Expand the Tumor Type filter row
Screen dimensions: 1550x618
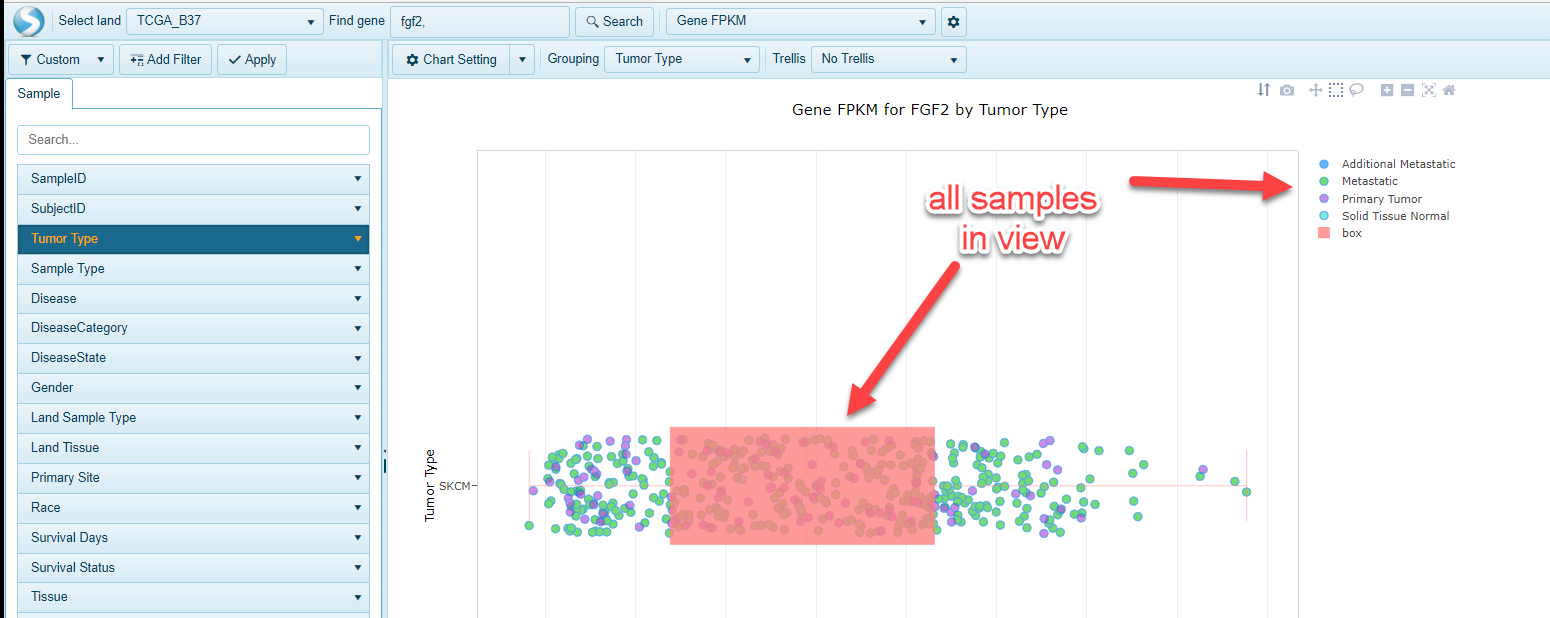pyautogui.click(x=357, y=239)
